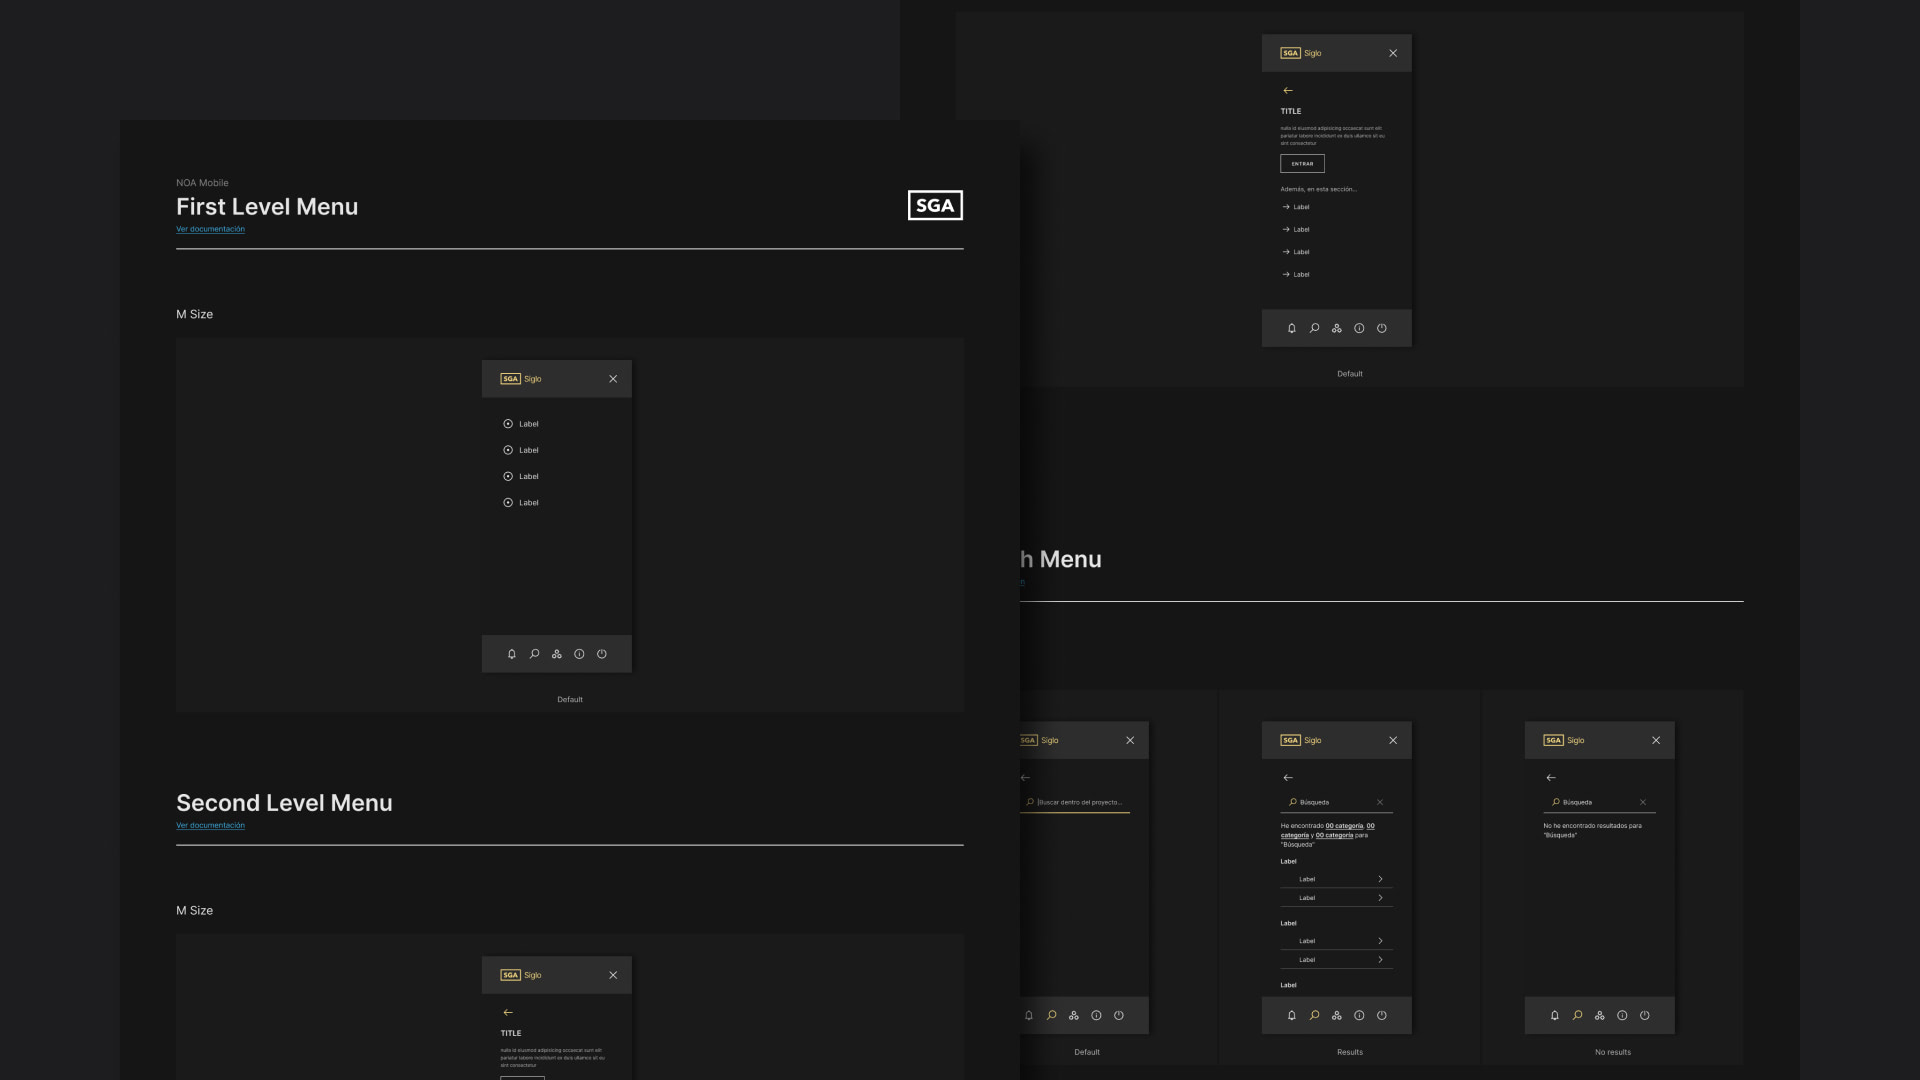1920x1080 pixels.
Task: Click organization icon in the No results mockup
Action: 1600,1015
